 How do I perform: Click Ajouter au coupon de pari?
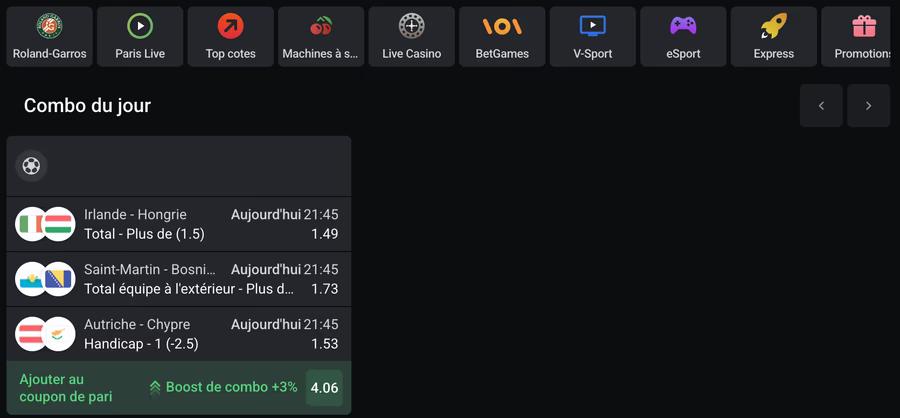tap(65, 388)
